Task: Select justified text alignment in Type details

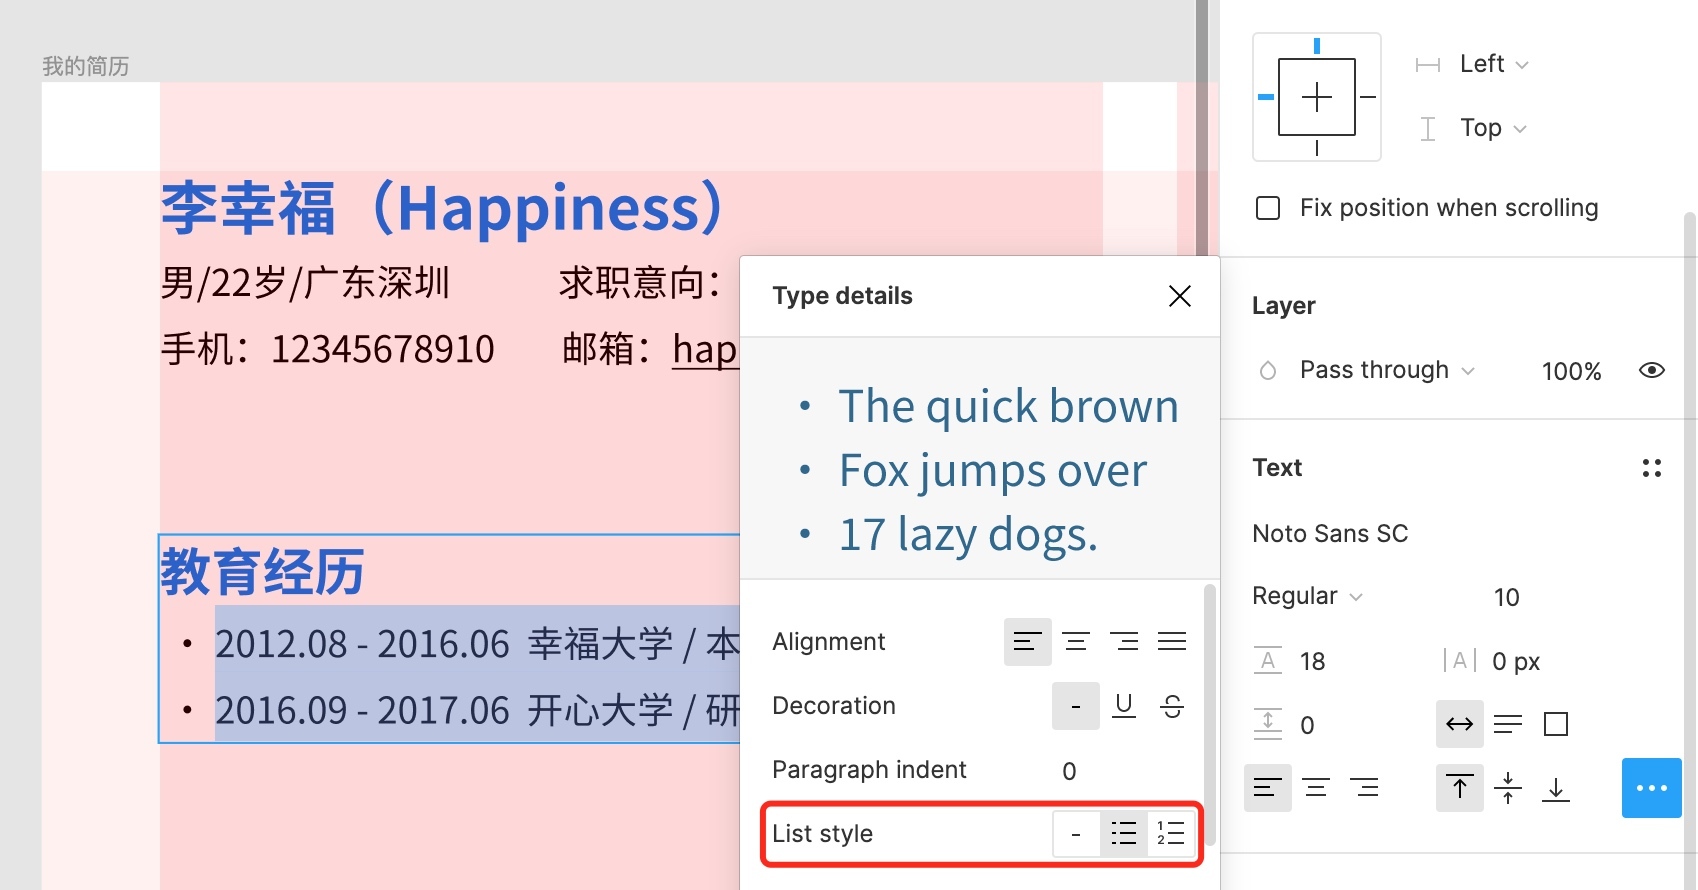Action: point(1172,642)
